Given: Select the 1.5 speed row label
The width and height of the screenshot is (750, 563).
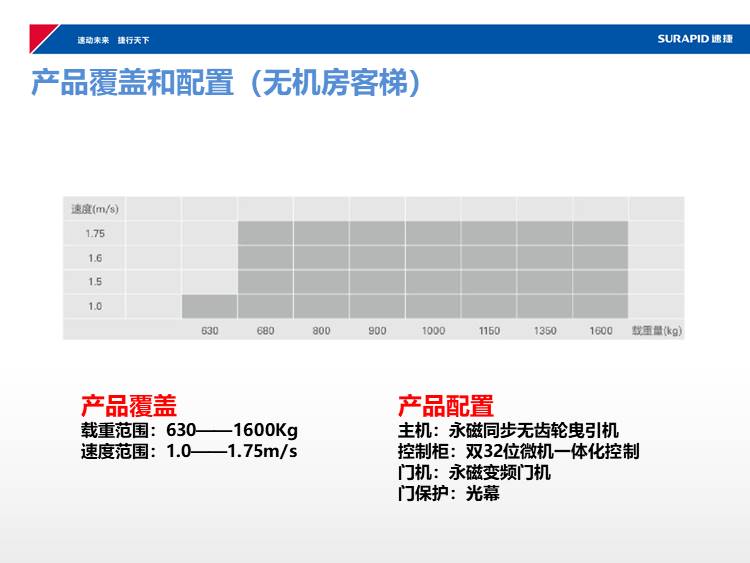Looking at the screenshot, I should tap(95, 282).
